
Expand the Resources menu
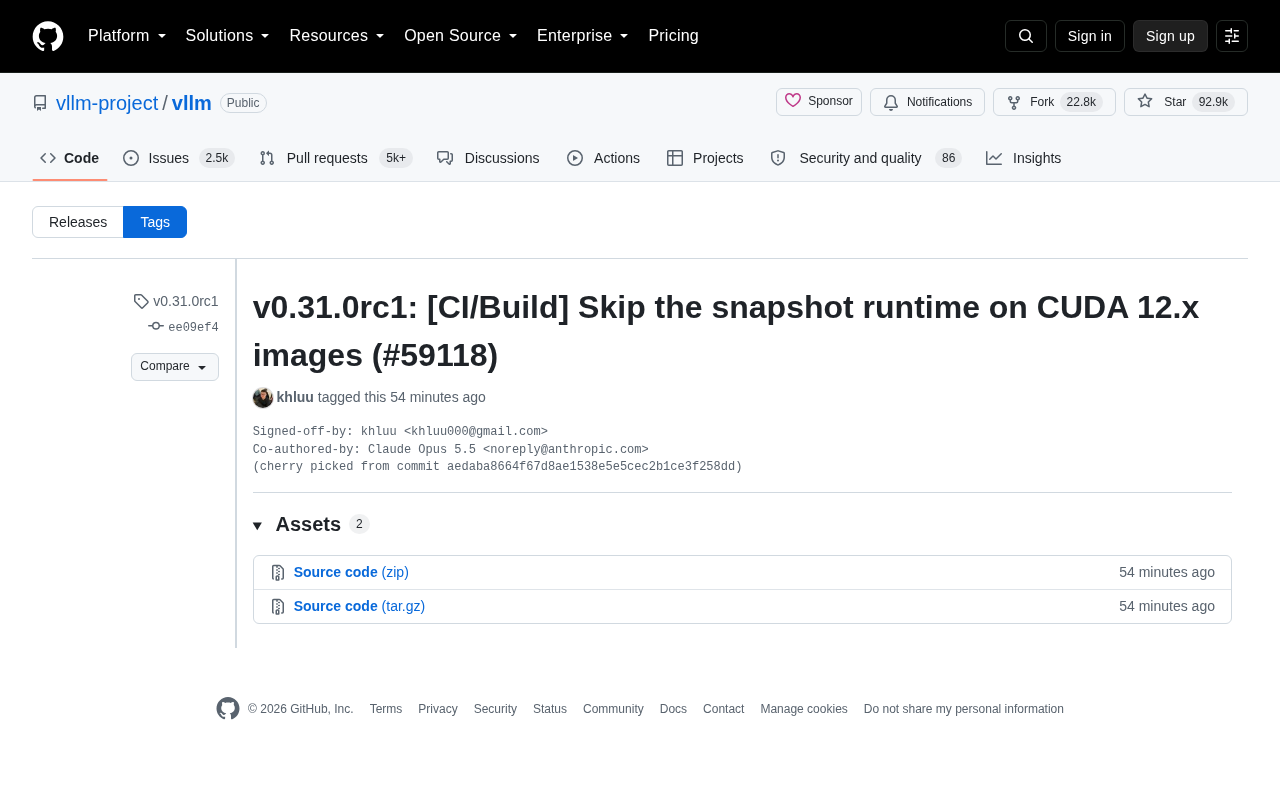pyautogui.click(x=337, y=36)
